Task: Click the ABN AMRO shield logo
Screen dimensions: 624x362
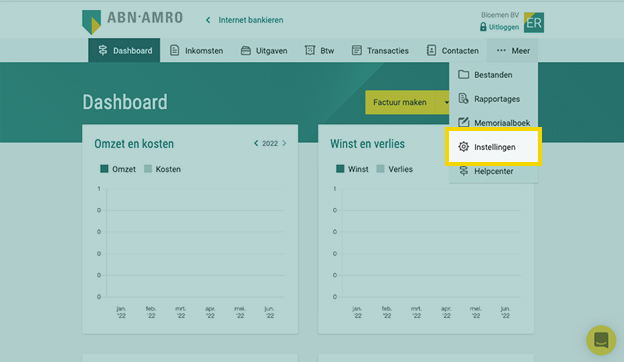Action: (x=92, y=22)
